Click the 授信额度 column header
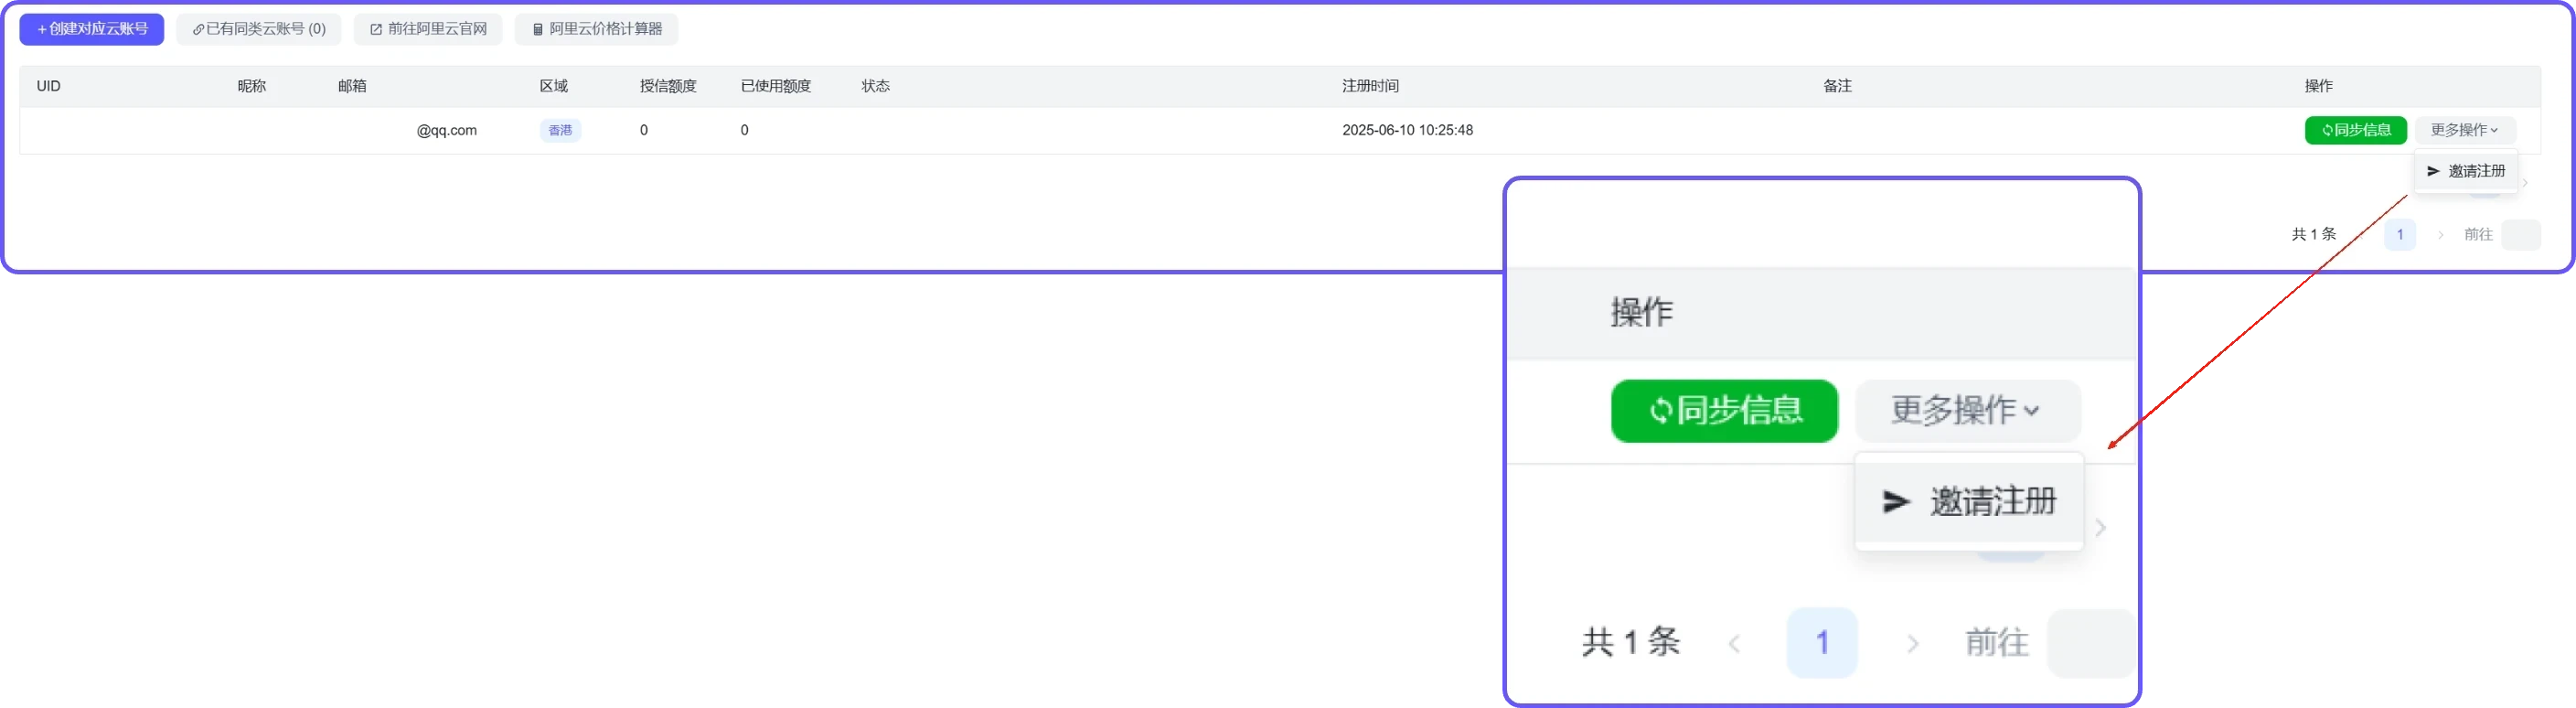The image size is (2576, 708). (668, 86)
